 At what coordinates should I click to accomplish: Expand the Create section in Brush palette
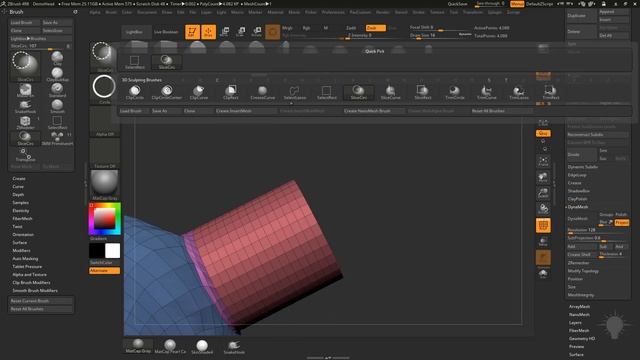[x=19, y=178]
